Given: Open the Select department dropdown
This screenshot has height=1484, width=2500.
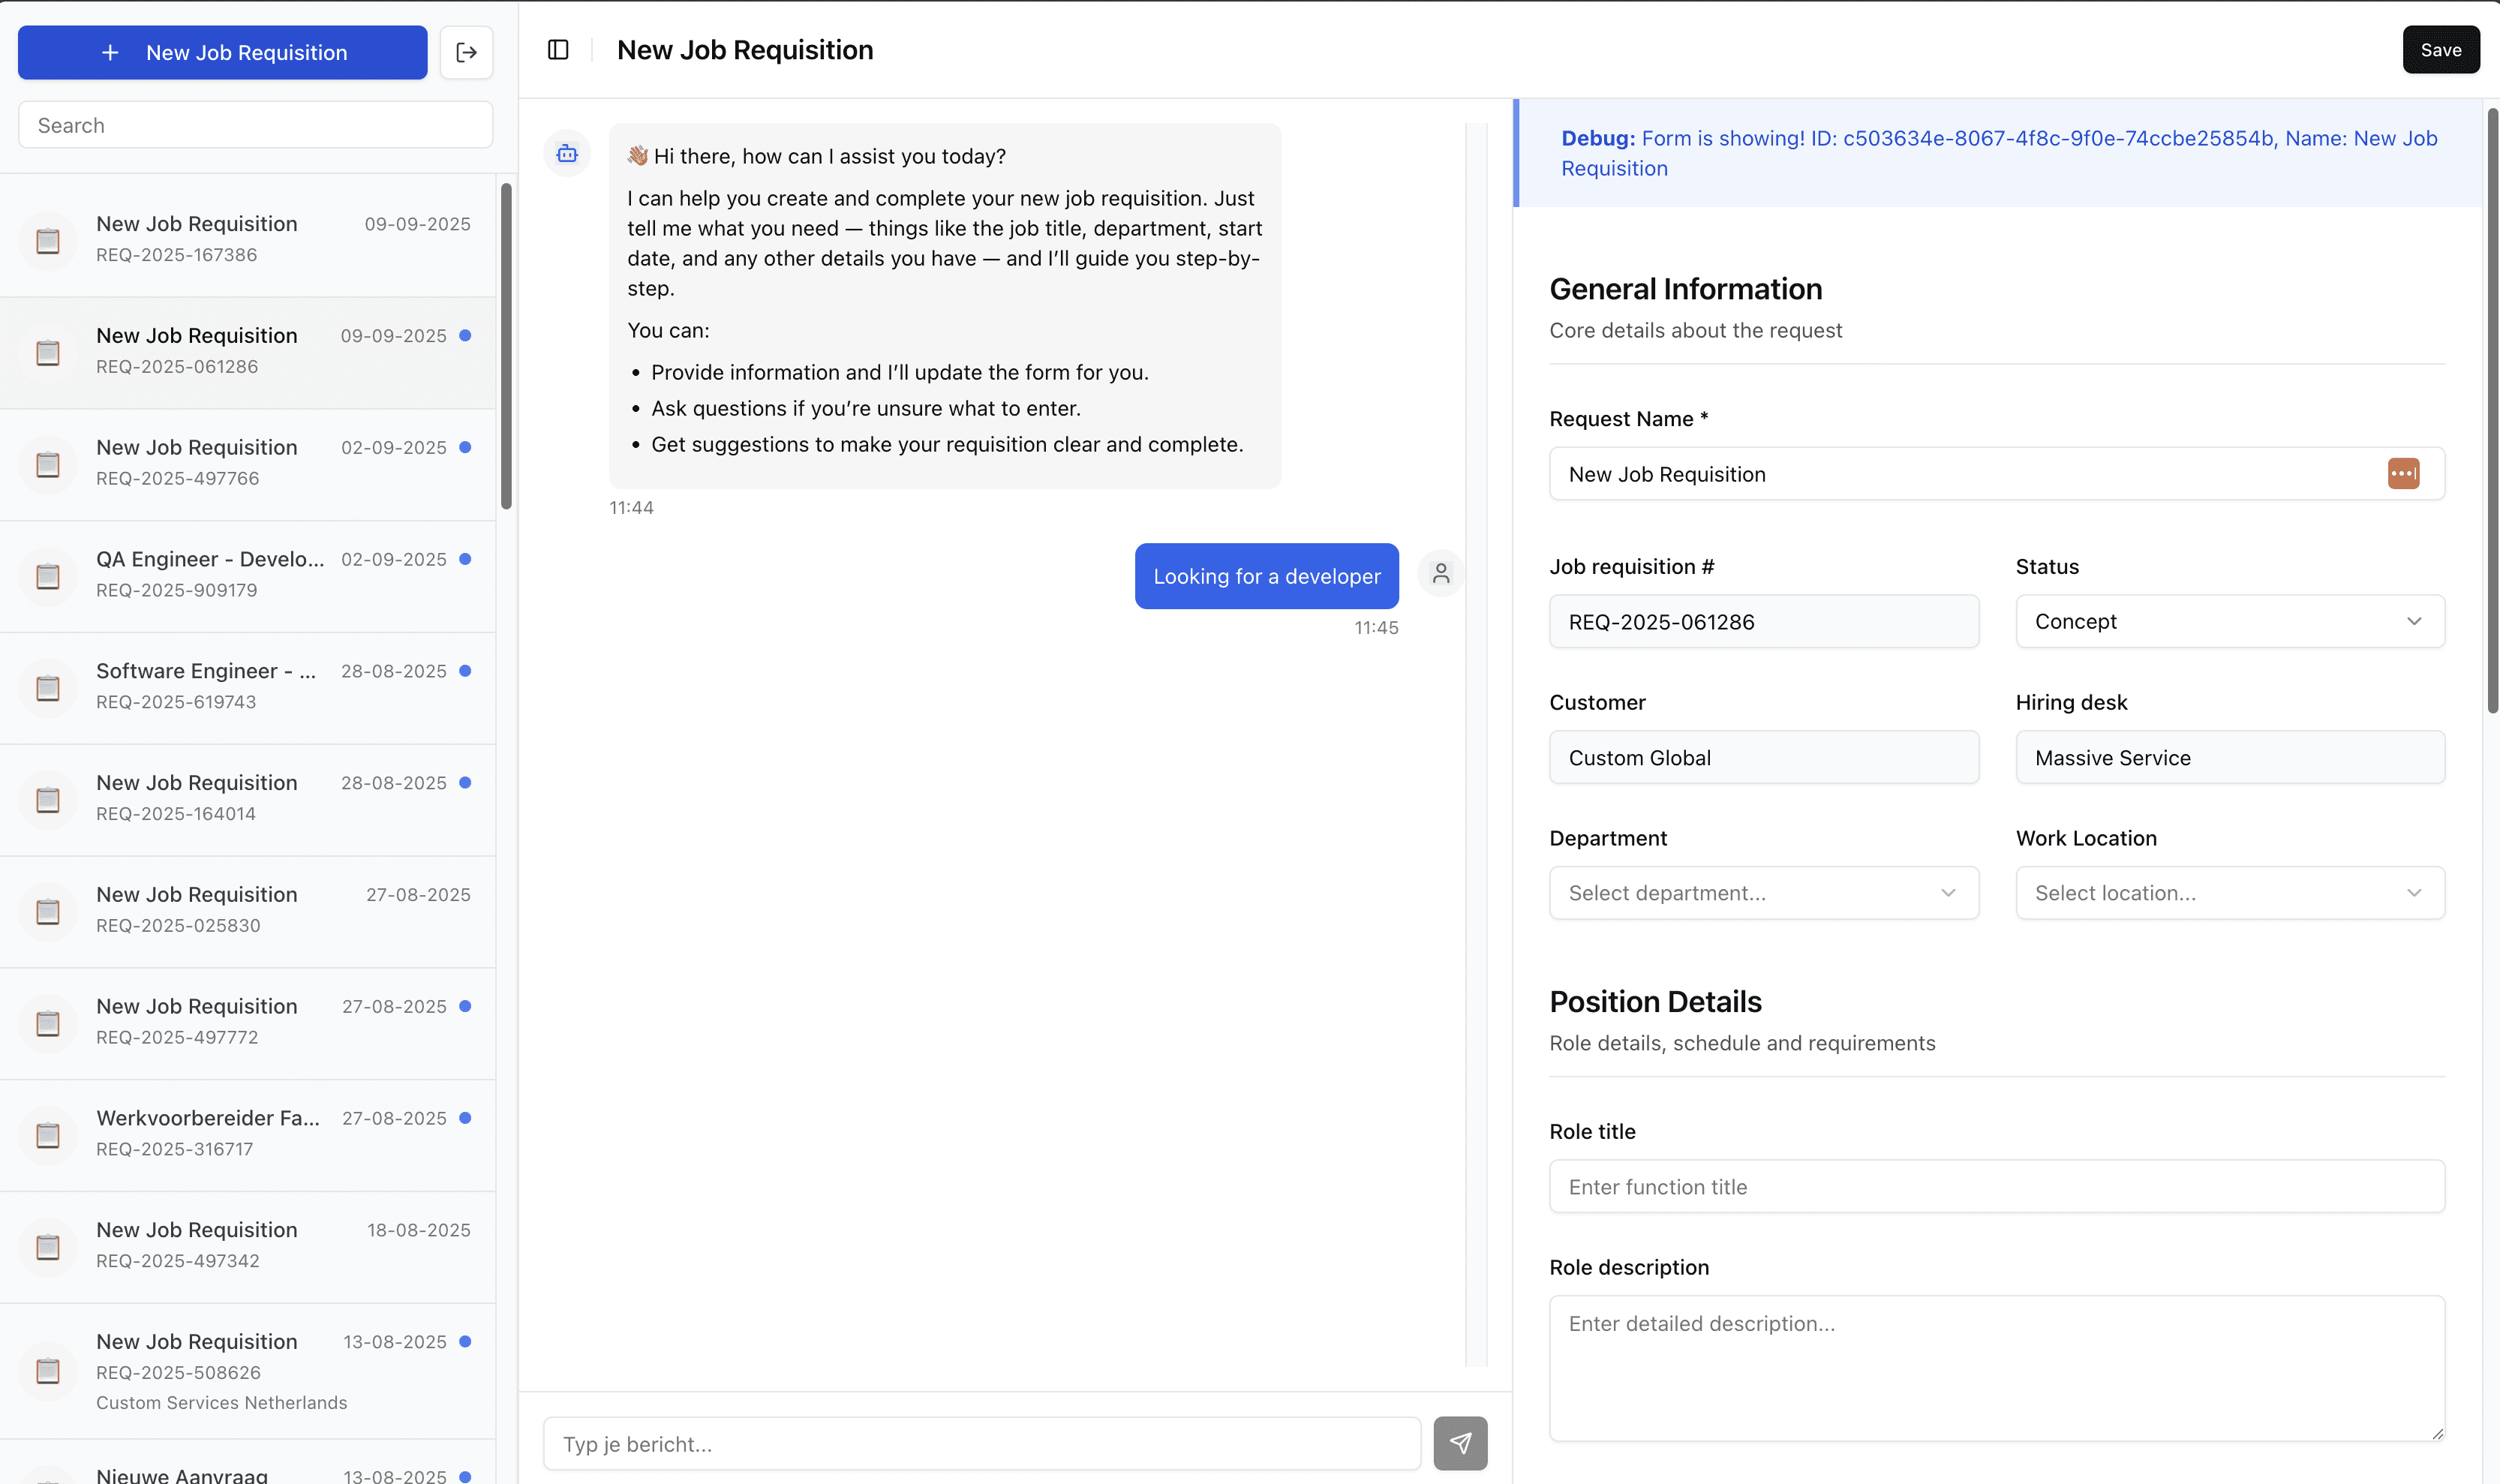Looking at the screenshot, I should tap(1763, 892).
